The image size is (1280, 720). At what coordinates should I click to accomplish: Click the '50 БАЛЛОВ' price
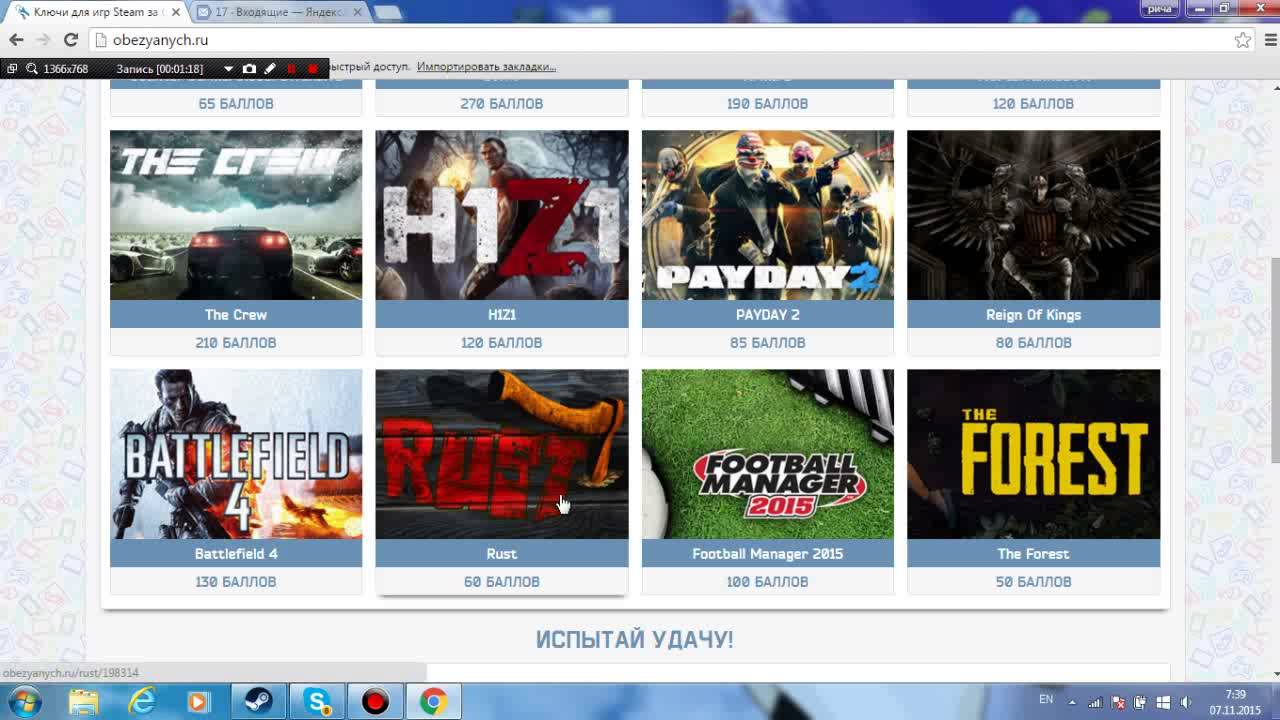click(1033, 581)
